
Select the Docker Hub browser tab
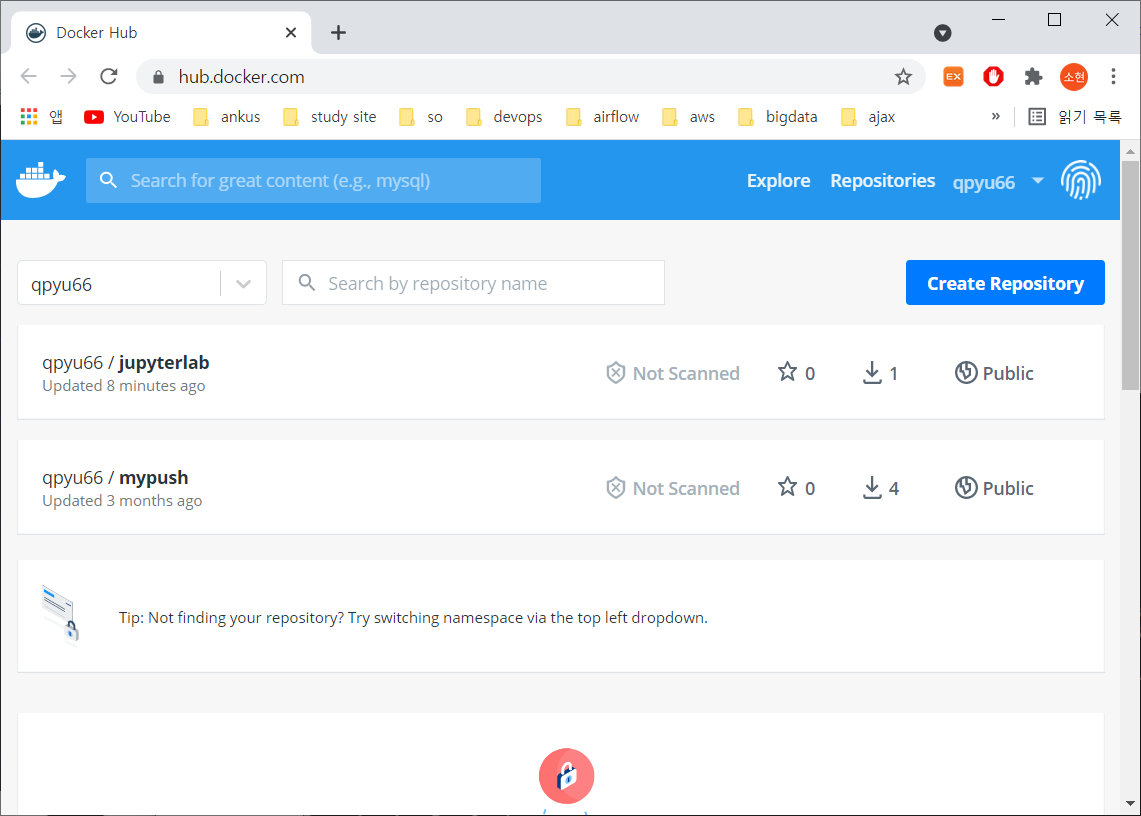click(x=162, y=33)
